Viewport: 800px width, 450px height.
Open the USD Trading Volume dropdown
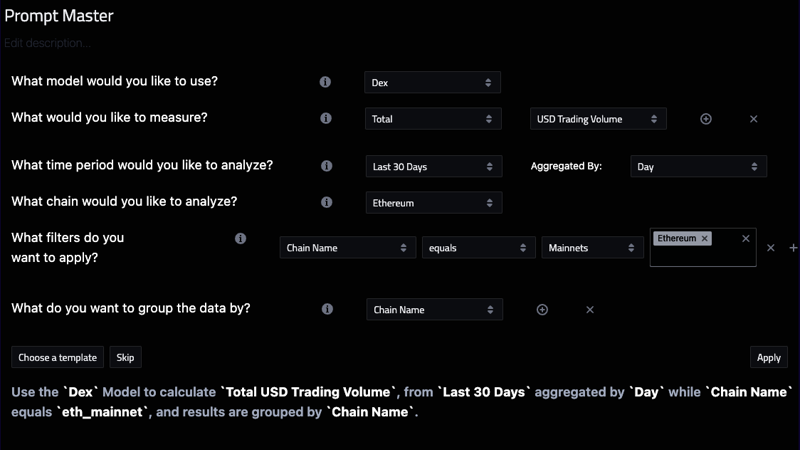tap(597, 119)
